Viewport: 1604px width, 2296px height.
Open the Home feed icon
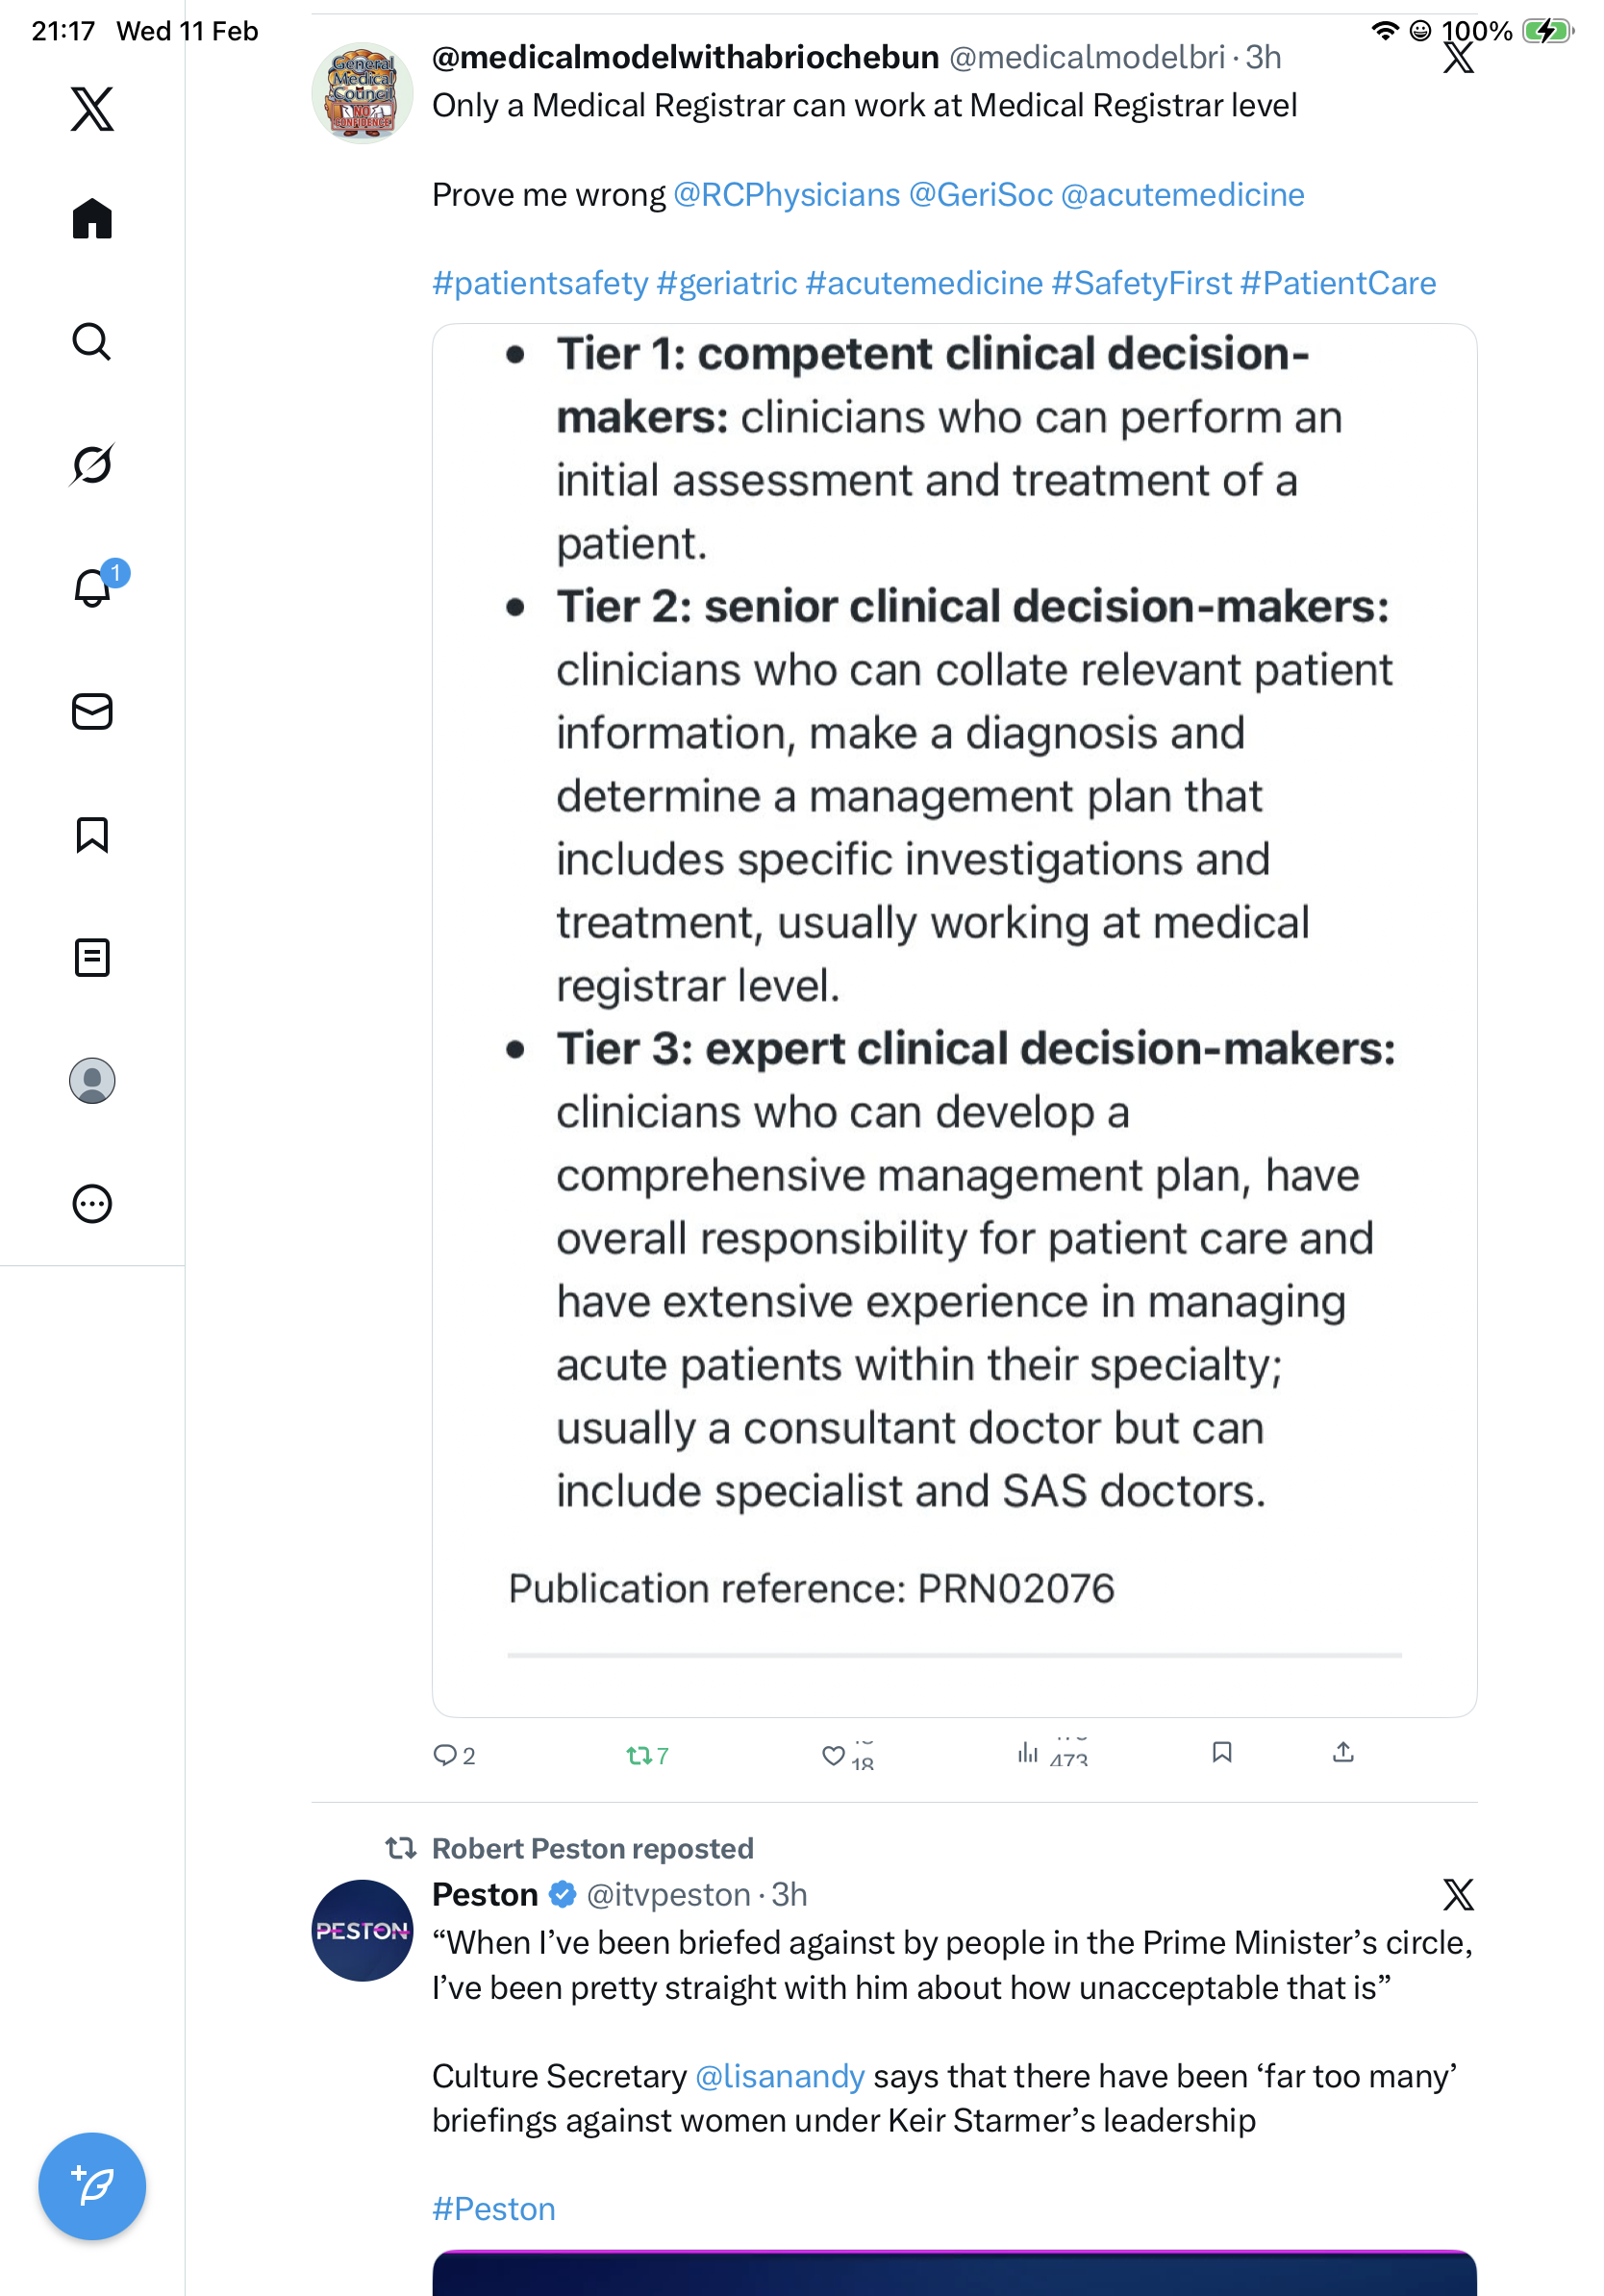[x=92, y=219]
